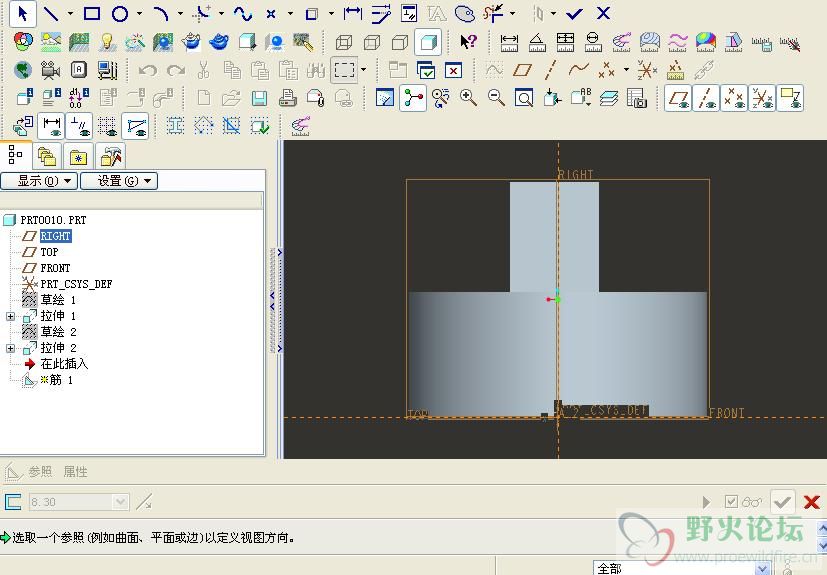Select the spline curve tool

243,14
